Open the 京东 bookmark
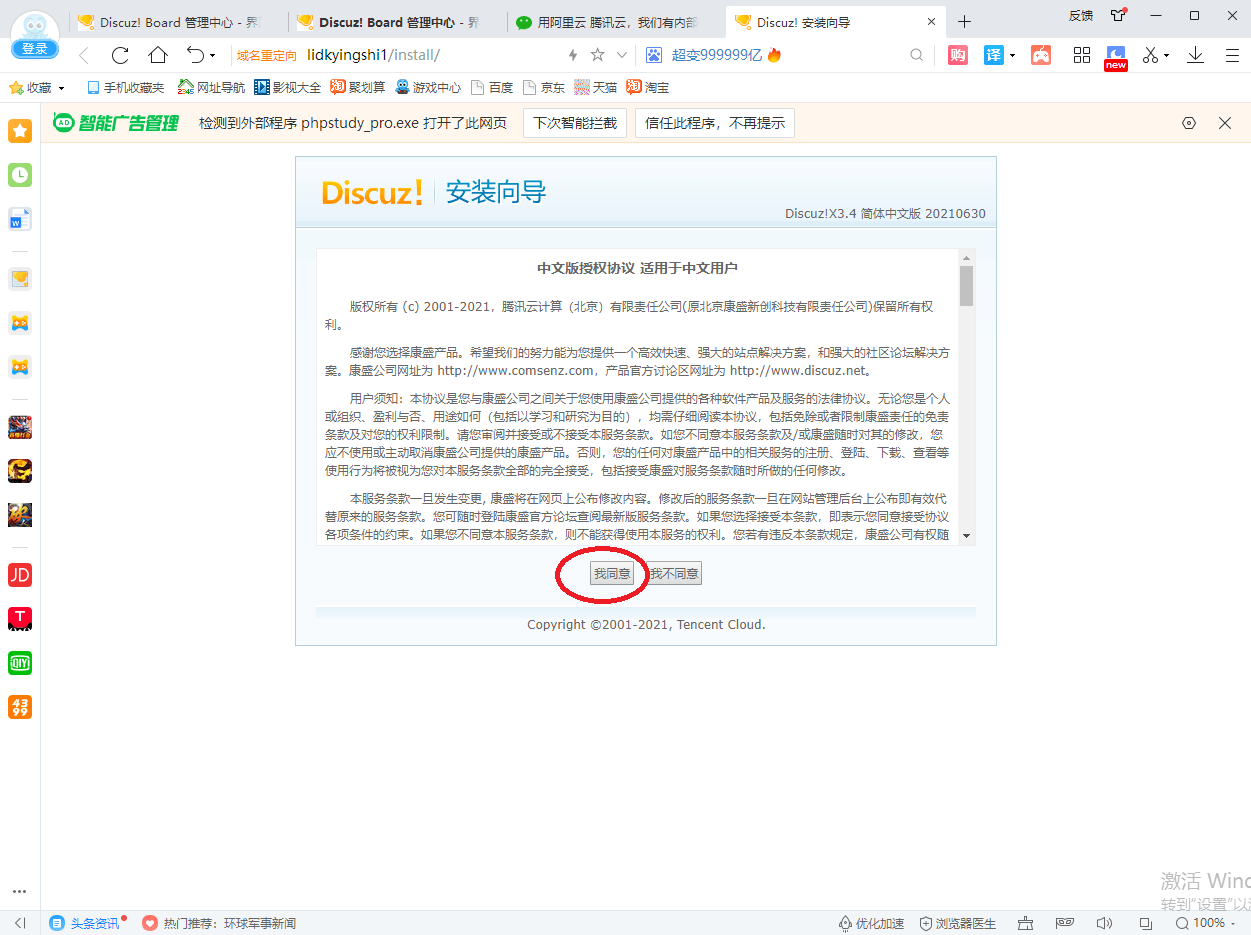 544,88
